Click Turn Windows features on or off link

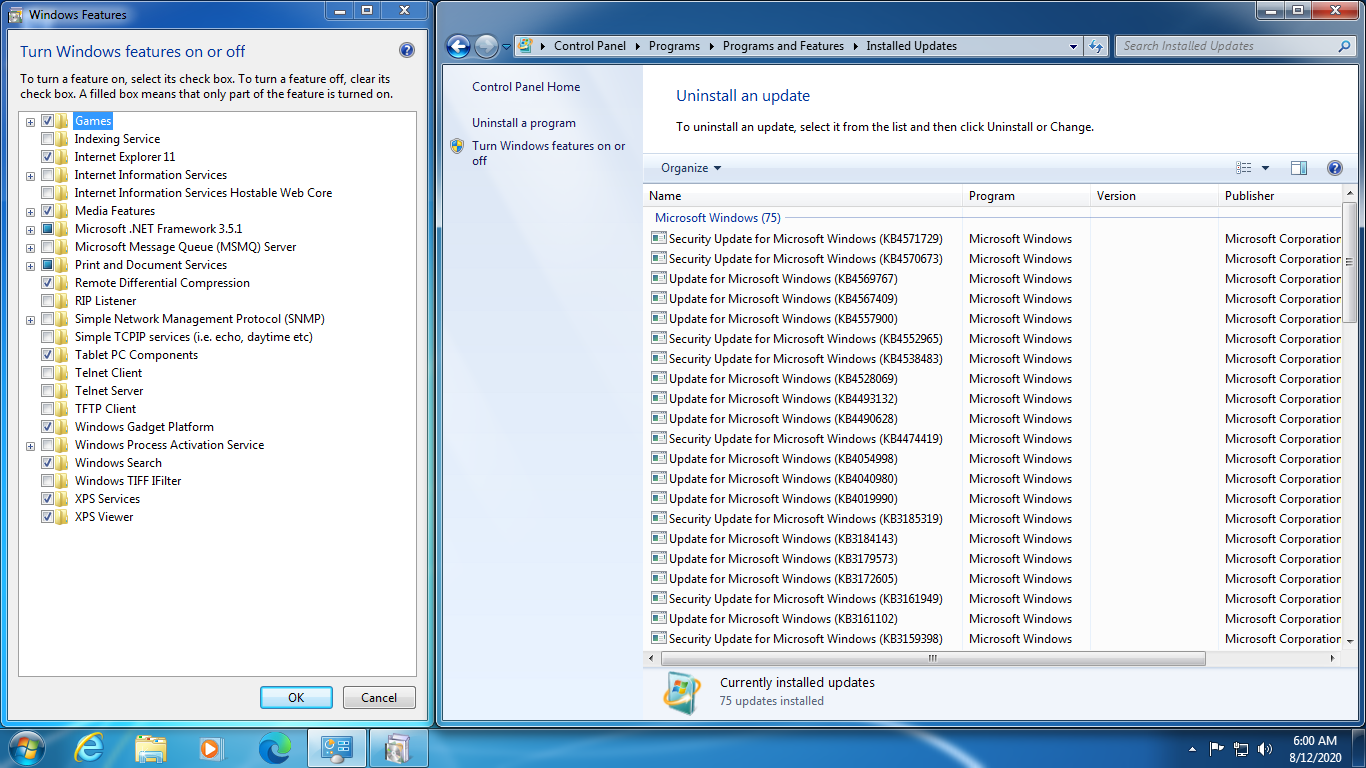(549, 153)
